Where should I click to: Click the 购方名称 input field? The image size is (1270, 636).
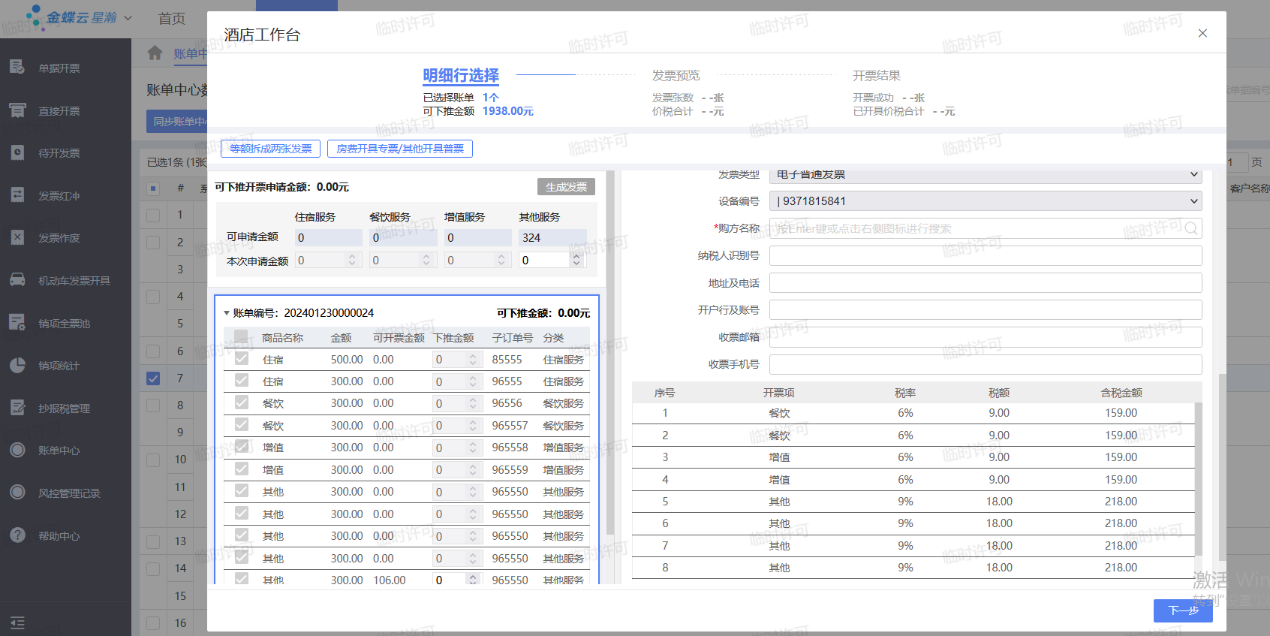[x=985, y=228]
